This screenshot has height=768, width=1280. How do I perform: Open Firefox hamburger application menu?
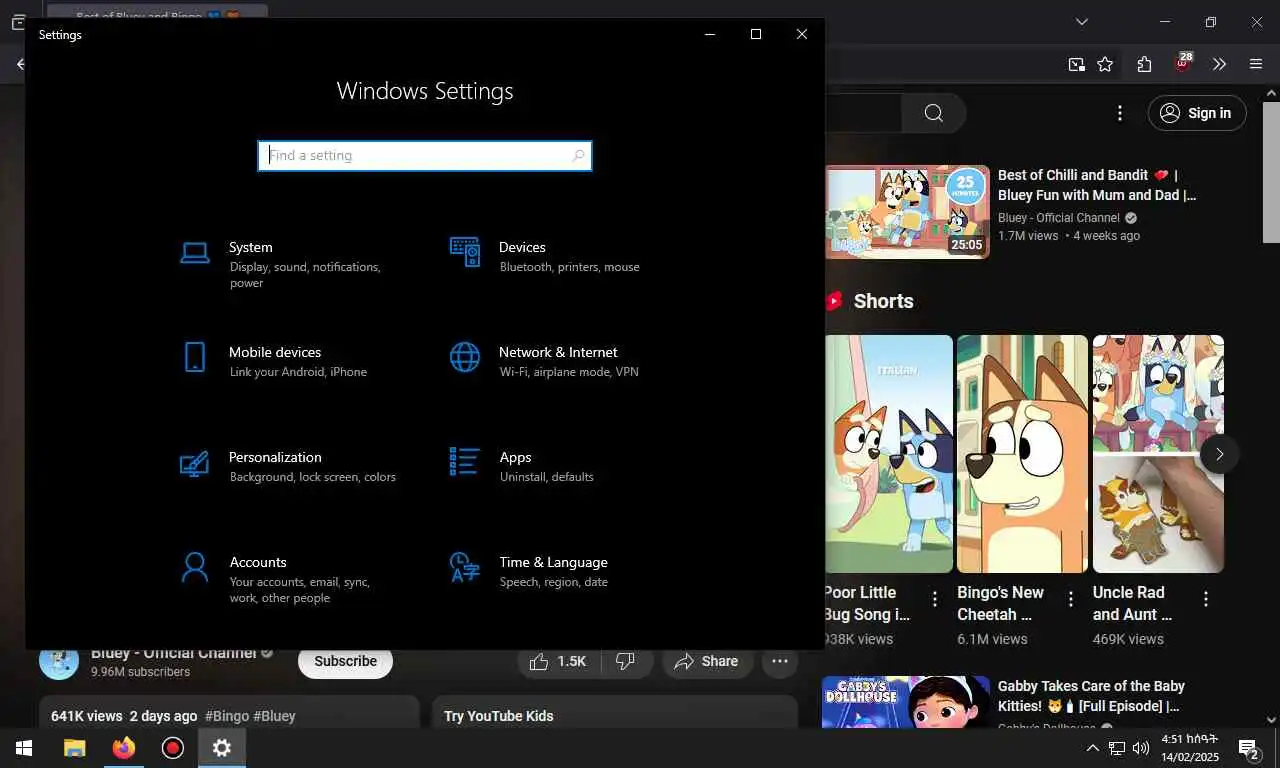click(1256, 64)
